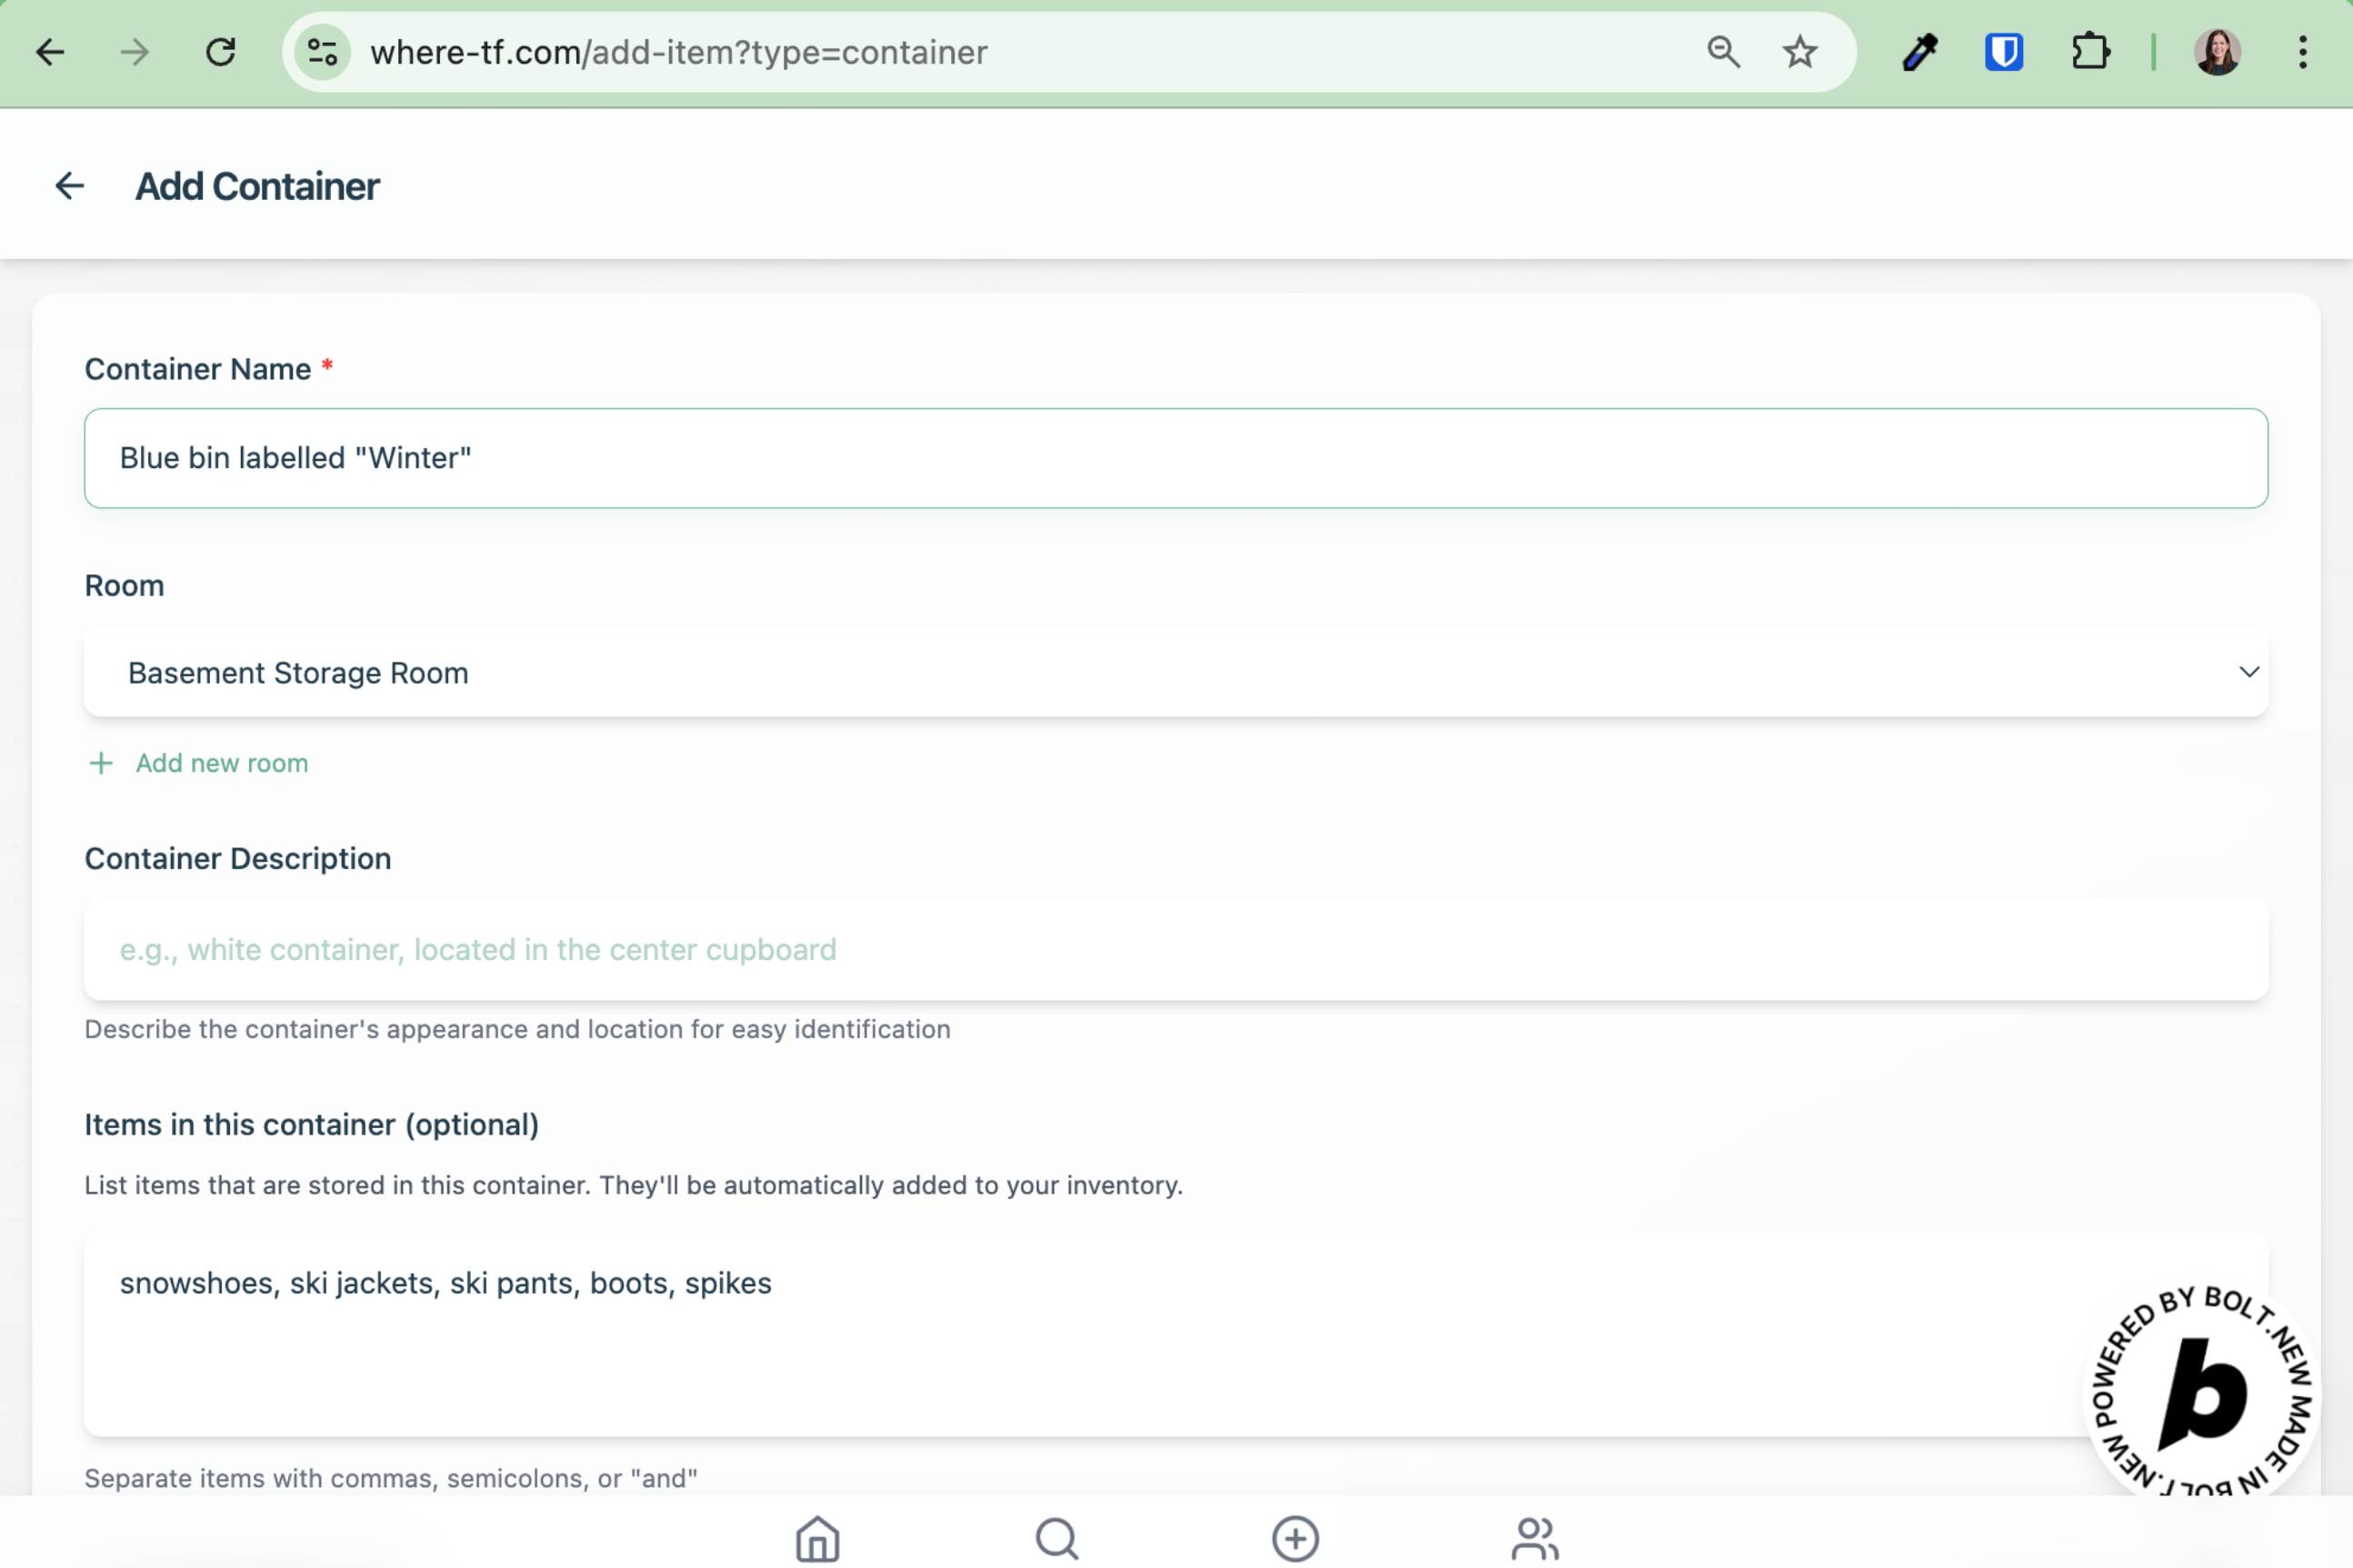Click the back arrow beside Add Container

[69, 186]
